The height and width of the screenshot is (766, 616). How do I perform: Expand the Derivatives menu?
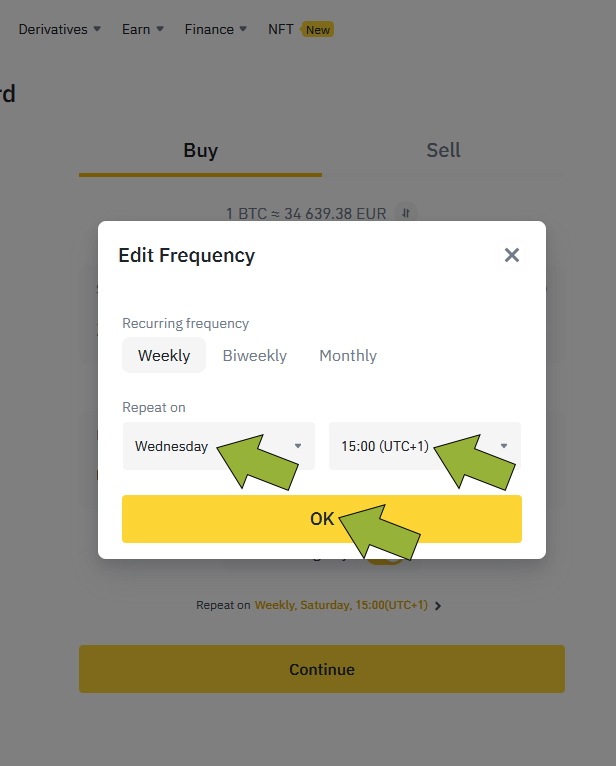pos(59,29)
